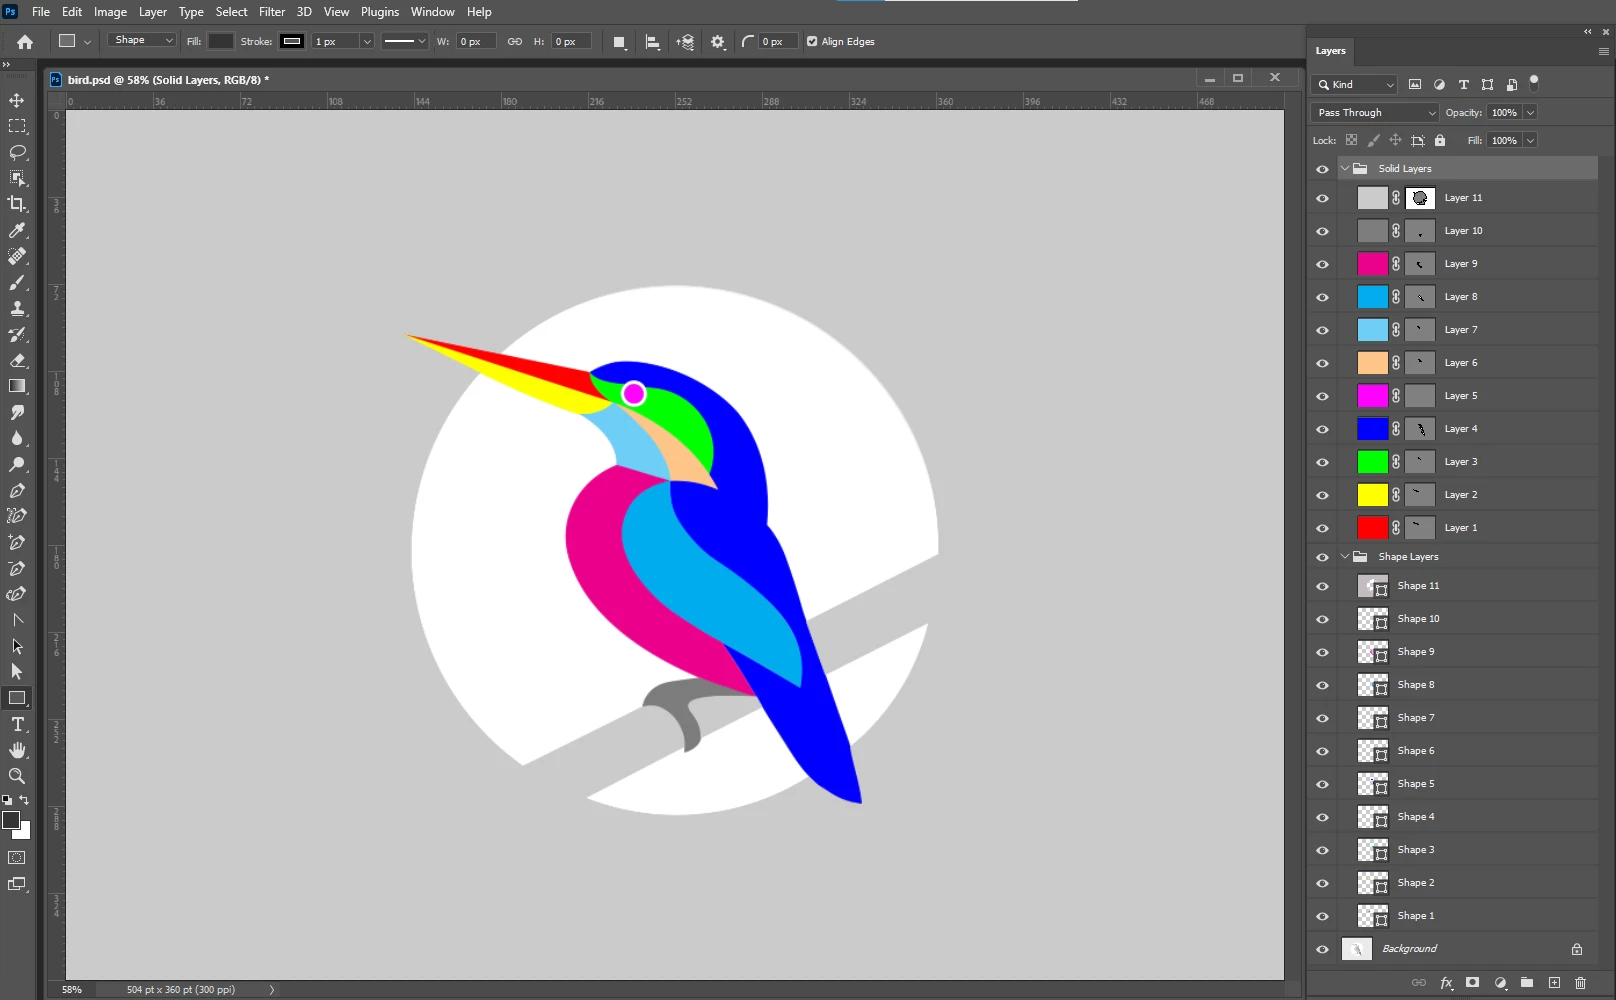Collapse the Solid Layers group
This screenshot has width=1616, height=1000.
[1345, 168]
